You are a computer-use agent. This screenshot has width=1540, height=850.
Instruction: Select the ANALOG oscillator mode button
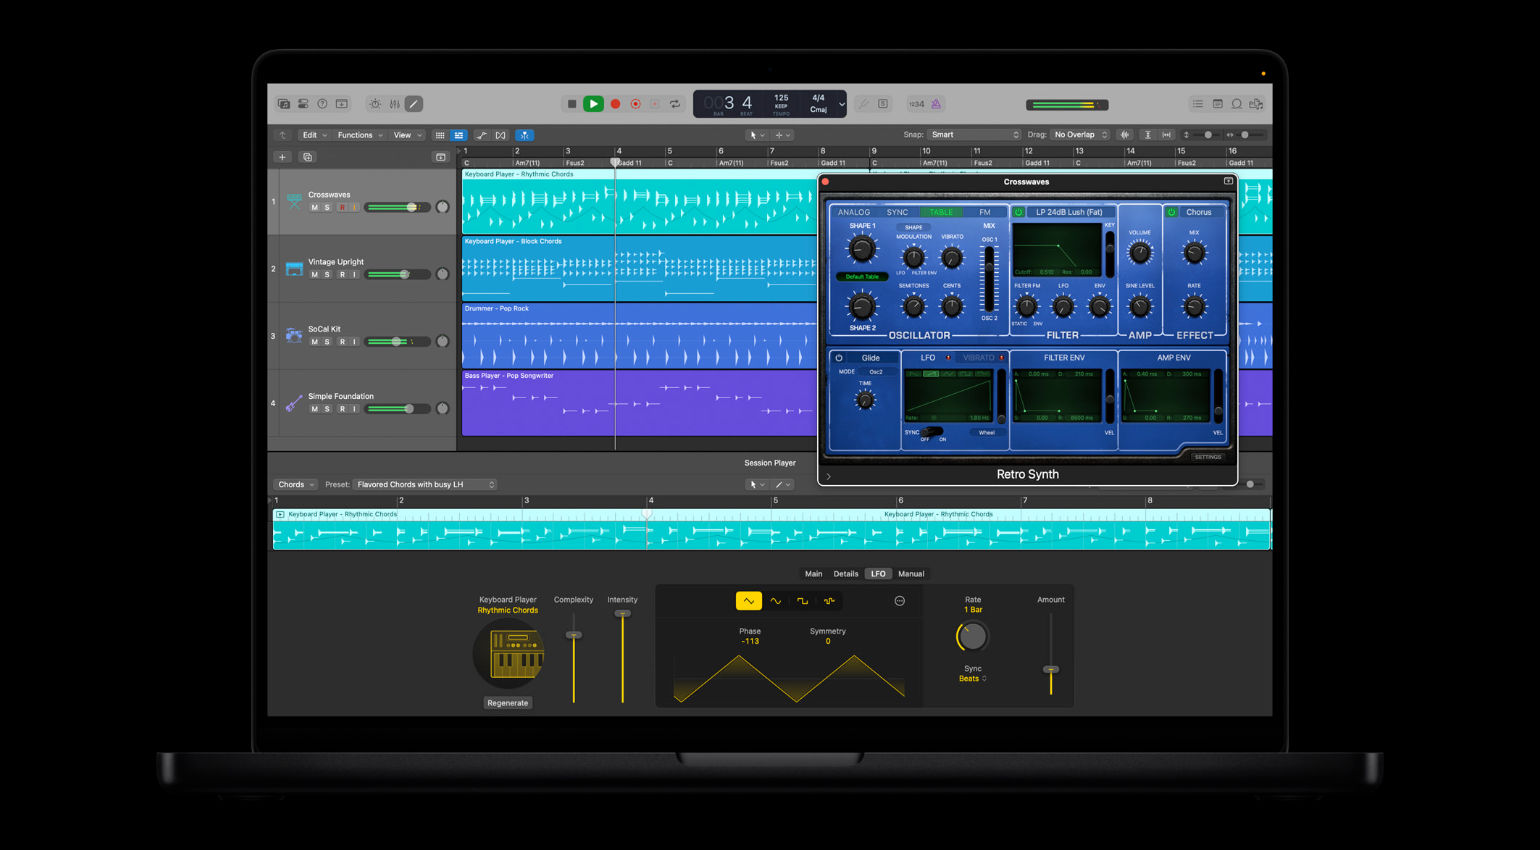pos(853,212)
